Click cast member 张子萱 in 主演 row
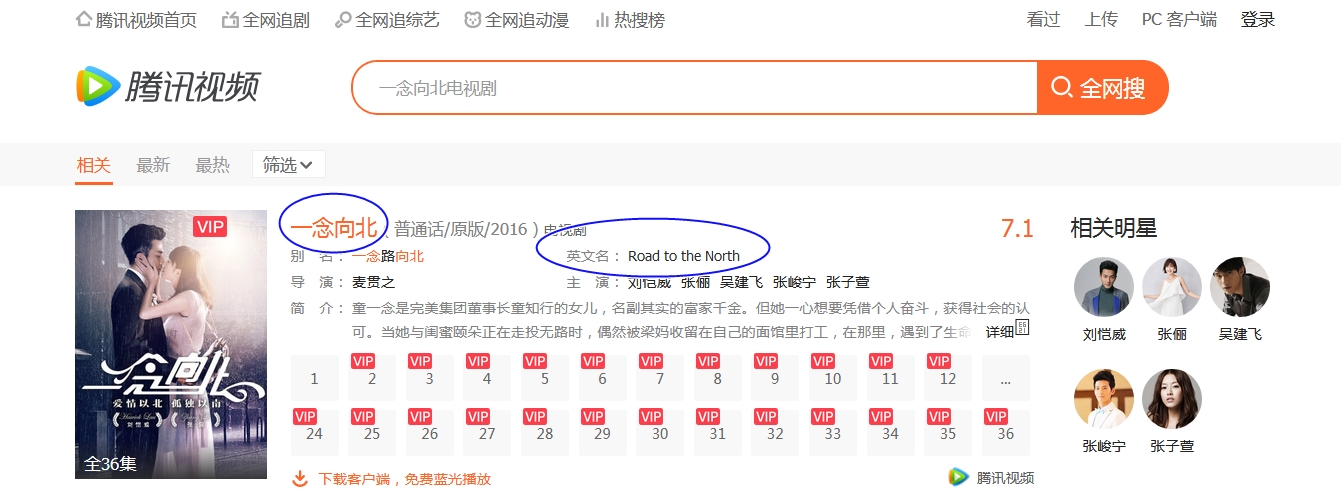This screenshot has width=1341, height=495. tap(847, 282)
